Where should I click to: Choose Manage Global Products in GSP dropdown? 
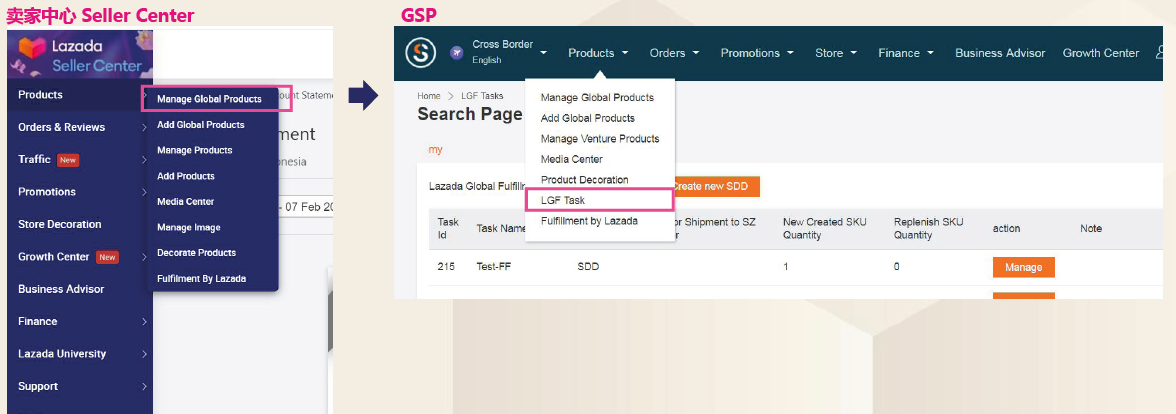[x=597, y=98]
